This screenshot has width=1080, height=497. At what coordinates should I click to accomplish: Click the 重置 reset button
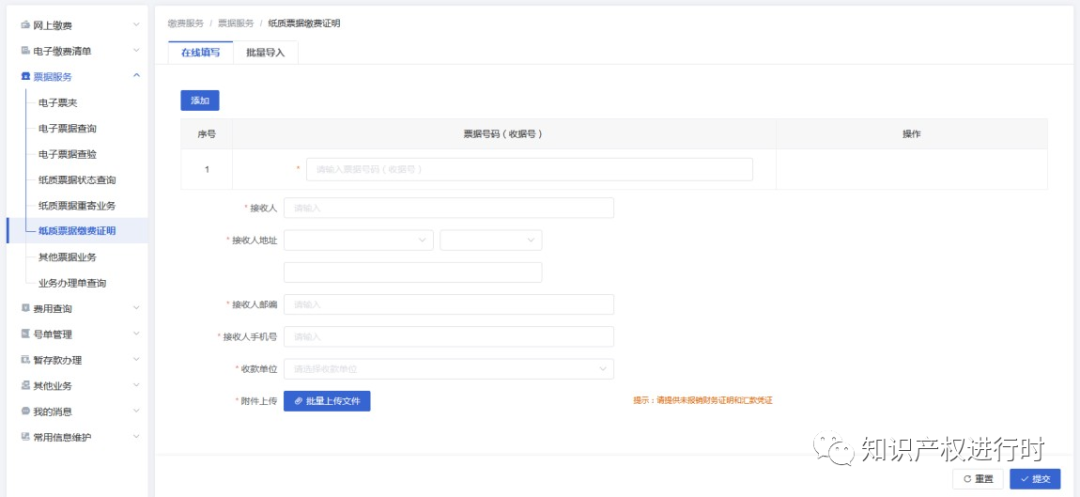(977, 479)
